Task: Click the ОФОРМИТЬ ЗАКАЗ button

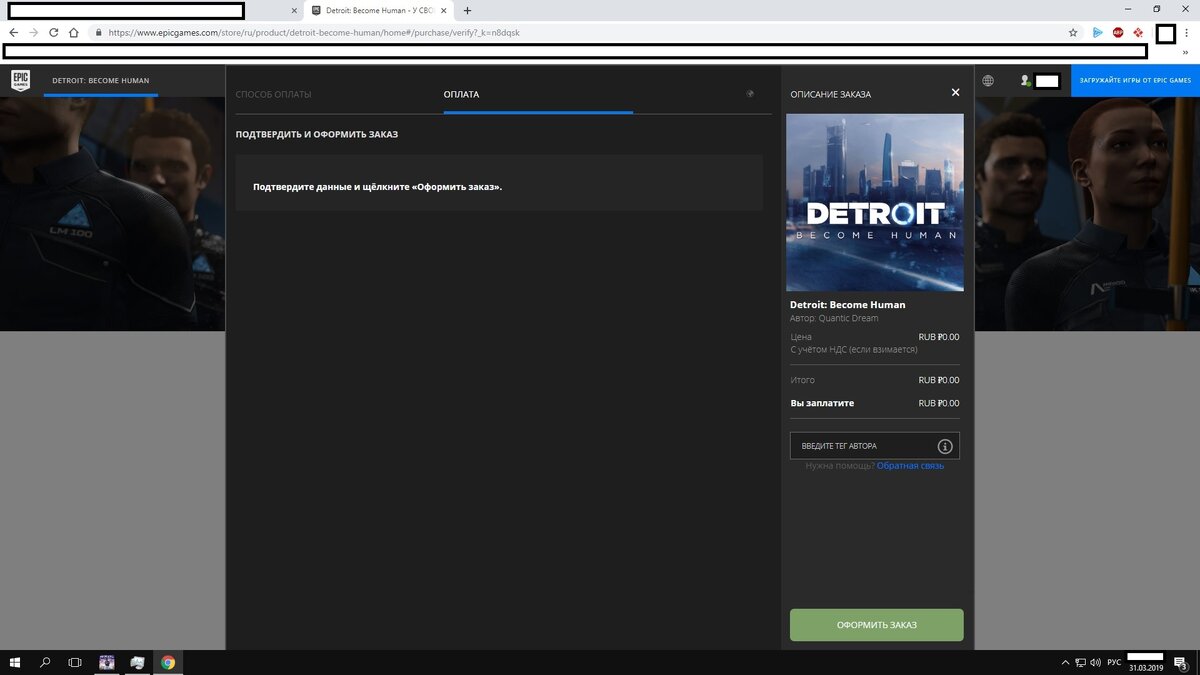Action: (x=877, y=625)
